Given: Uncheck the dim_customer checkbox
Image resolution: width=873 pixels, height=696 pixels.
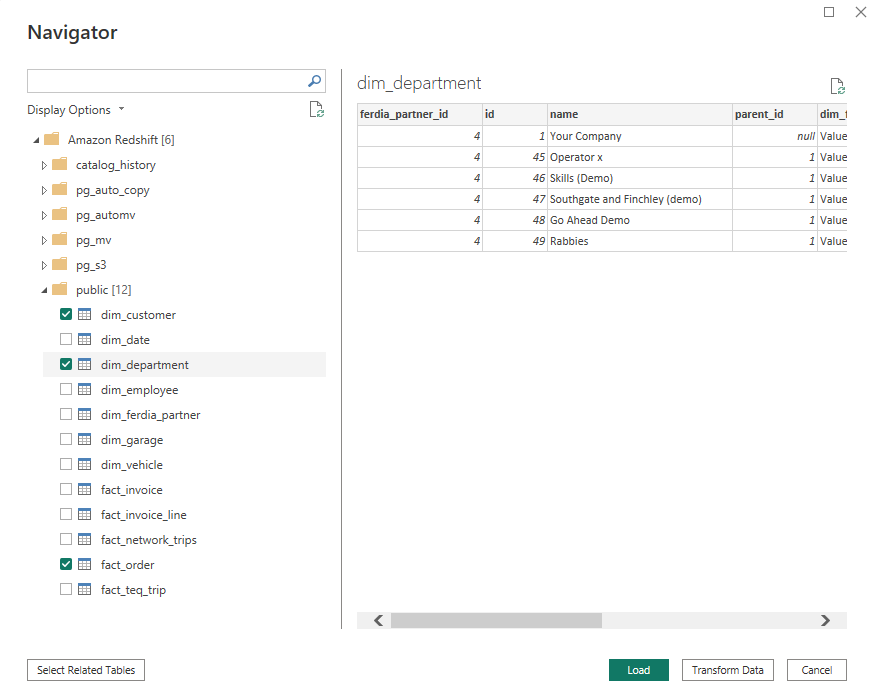Looking at the screenshot, I should 66,314.
